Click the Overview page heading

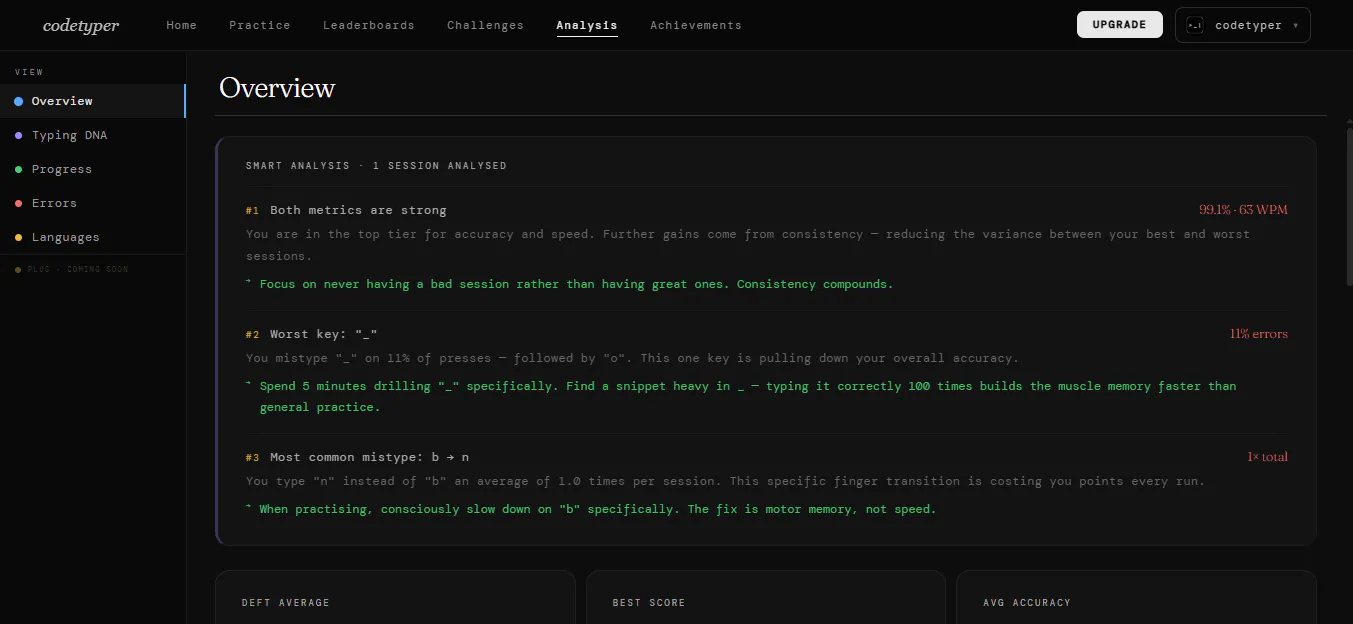point(277,88)
